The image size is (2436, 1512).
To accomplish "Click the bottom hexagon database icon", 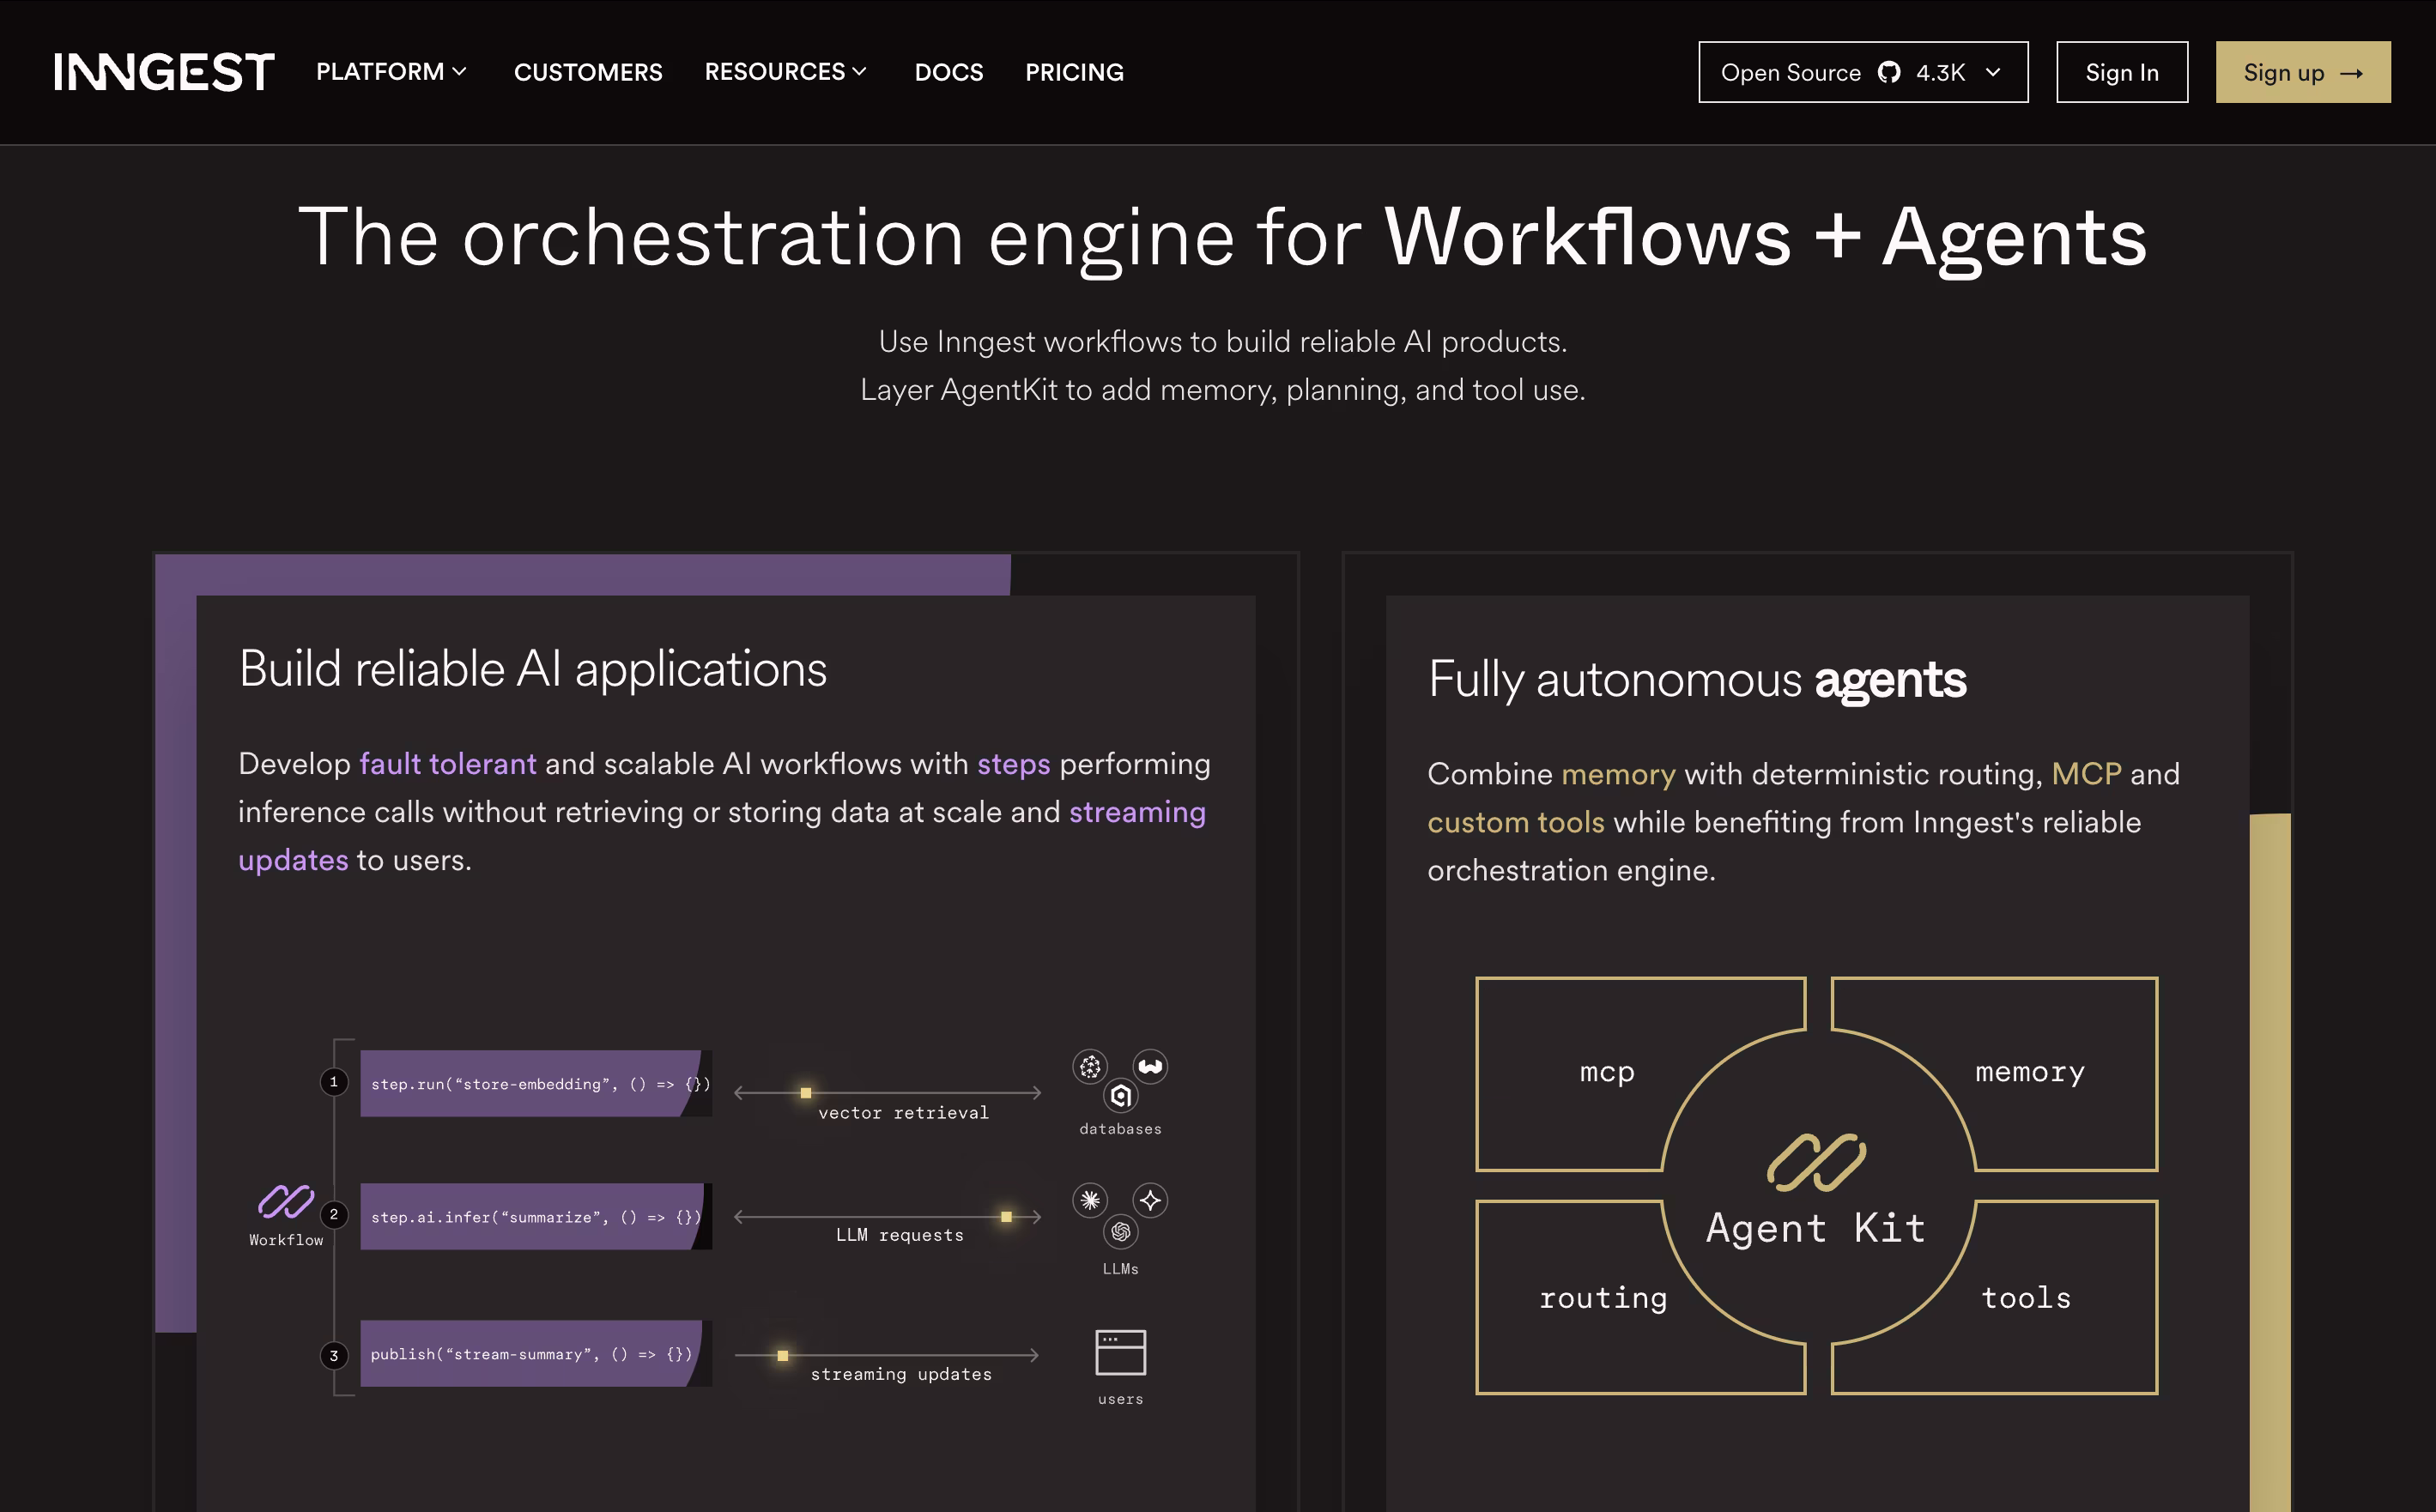I will click(1120, 1097).
